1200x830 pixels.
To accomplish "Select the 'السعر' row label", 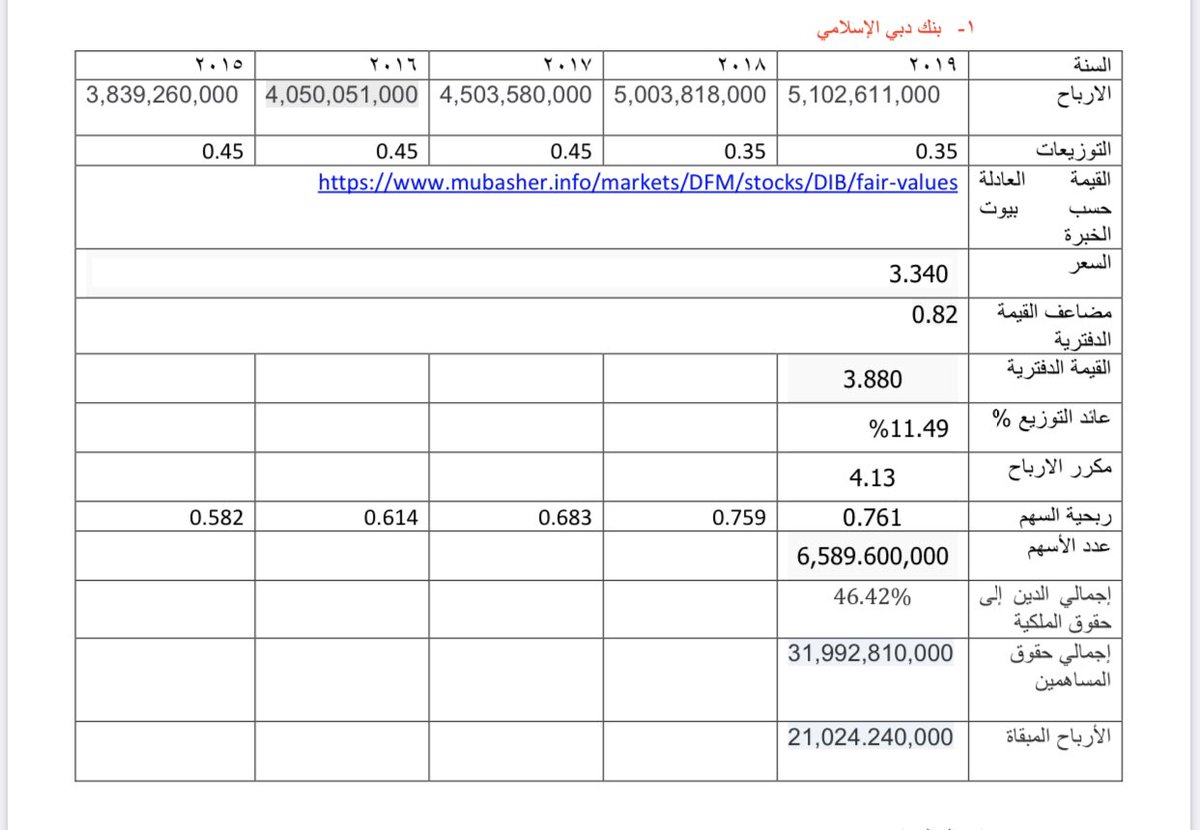I will (x=1089, y=263).
